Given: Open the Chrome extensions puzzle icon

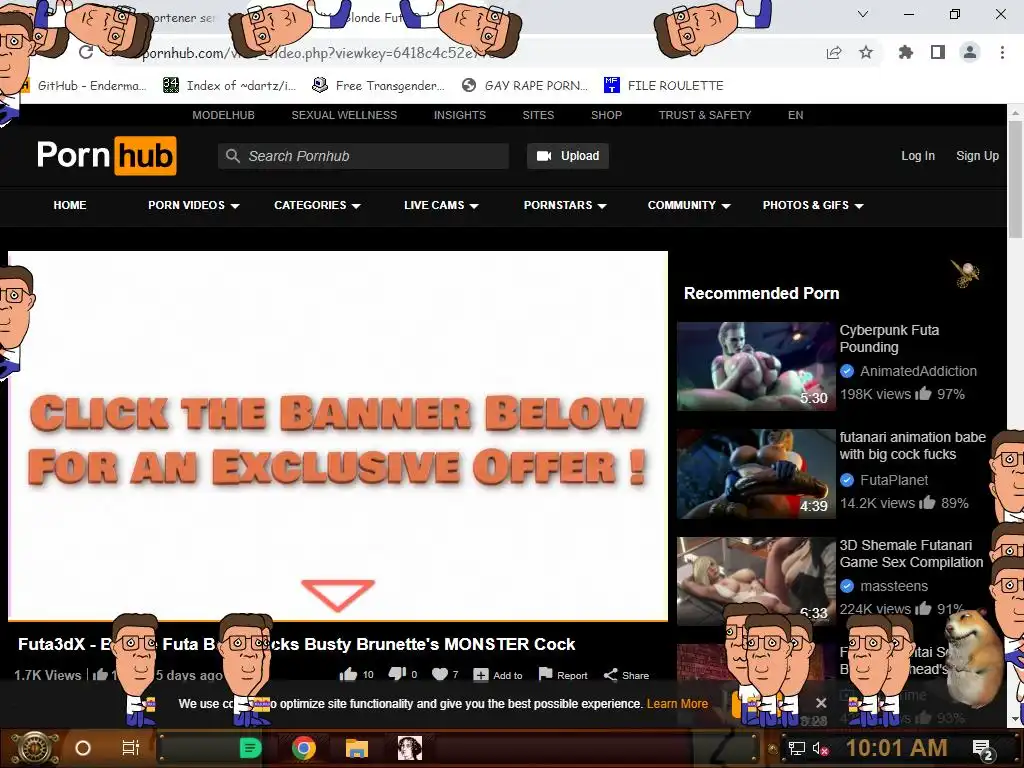Looking at the screenshot, I should [x=905, y=52].
